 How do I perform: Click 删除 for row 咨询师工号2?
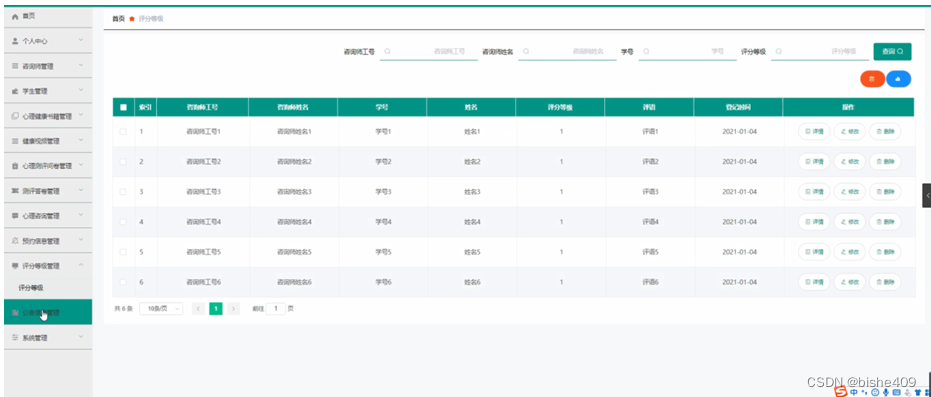885,161
